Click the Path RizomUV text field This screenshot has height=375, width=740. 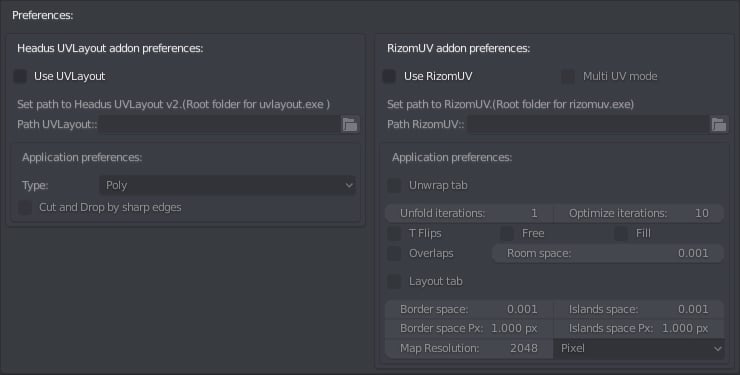click(x=589, y=125)
